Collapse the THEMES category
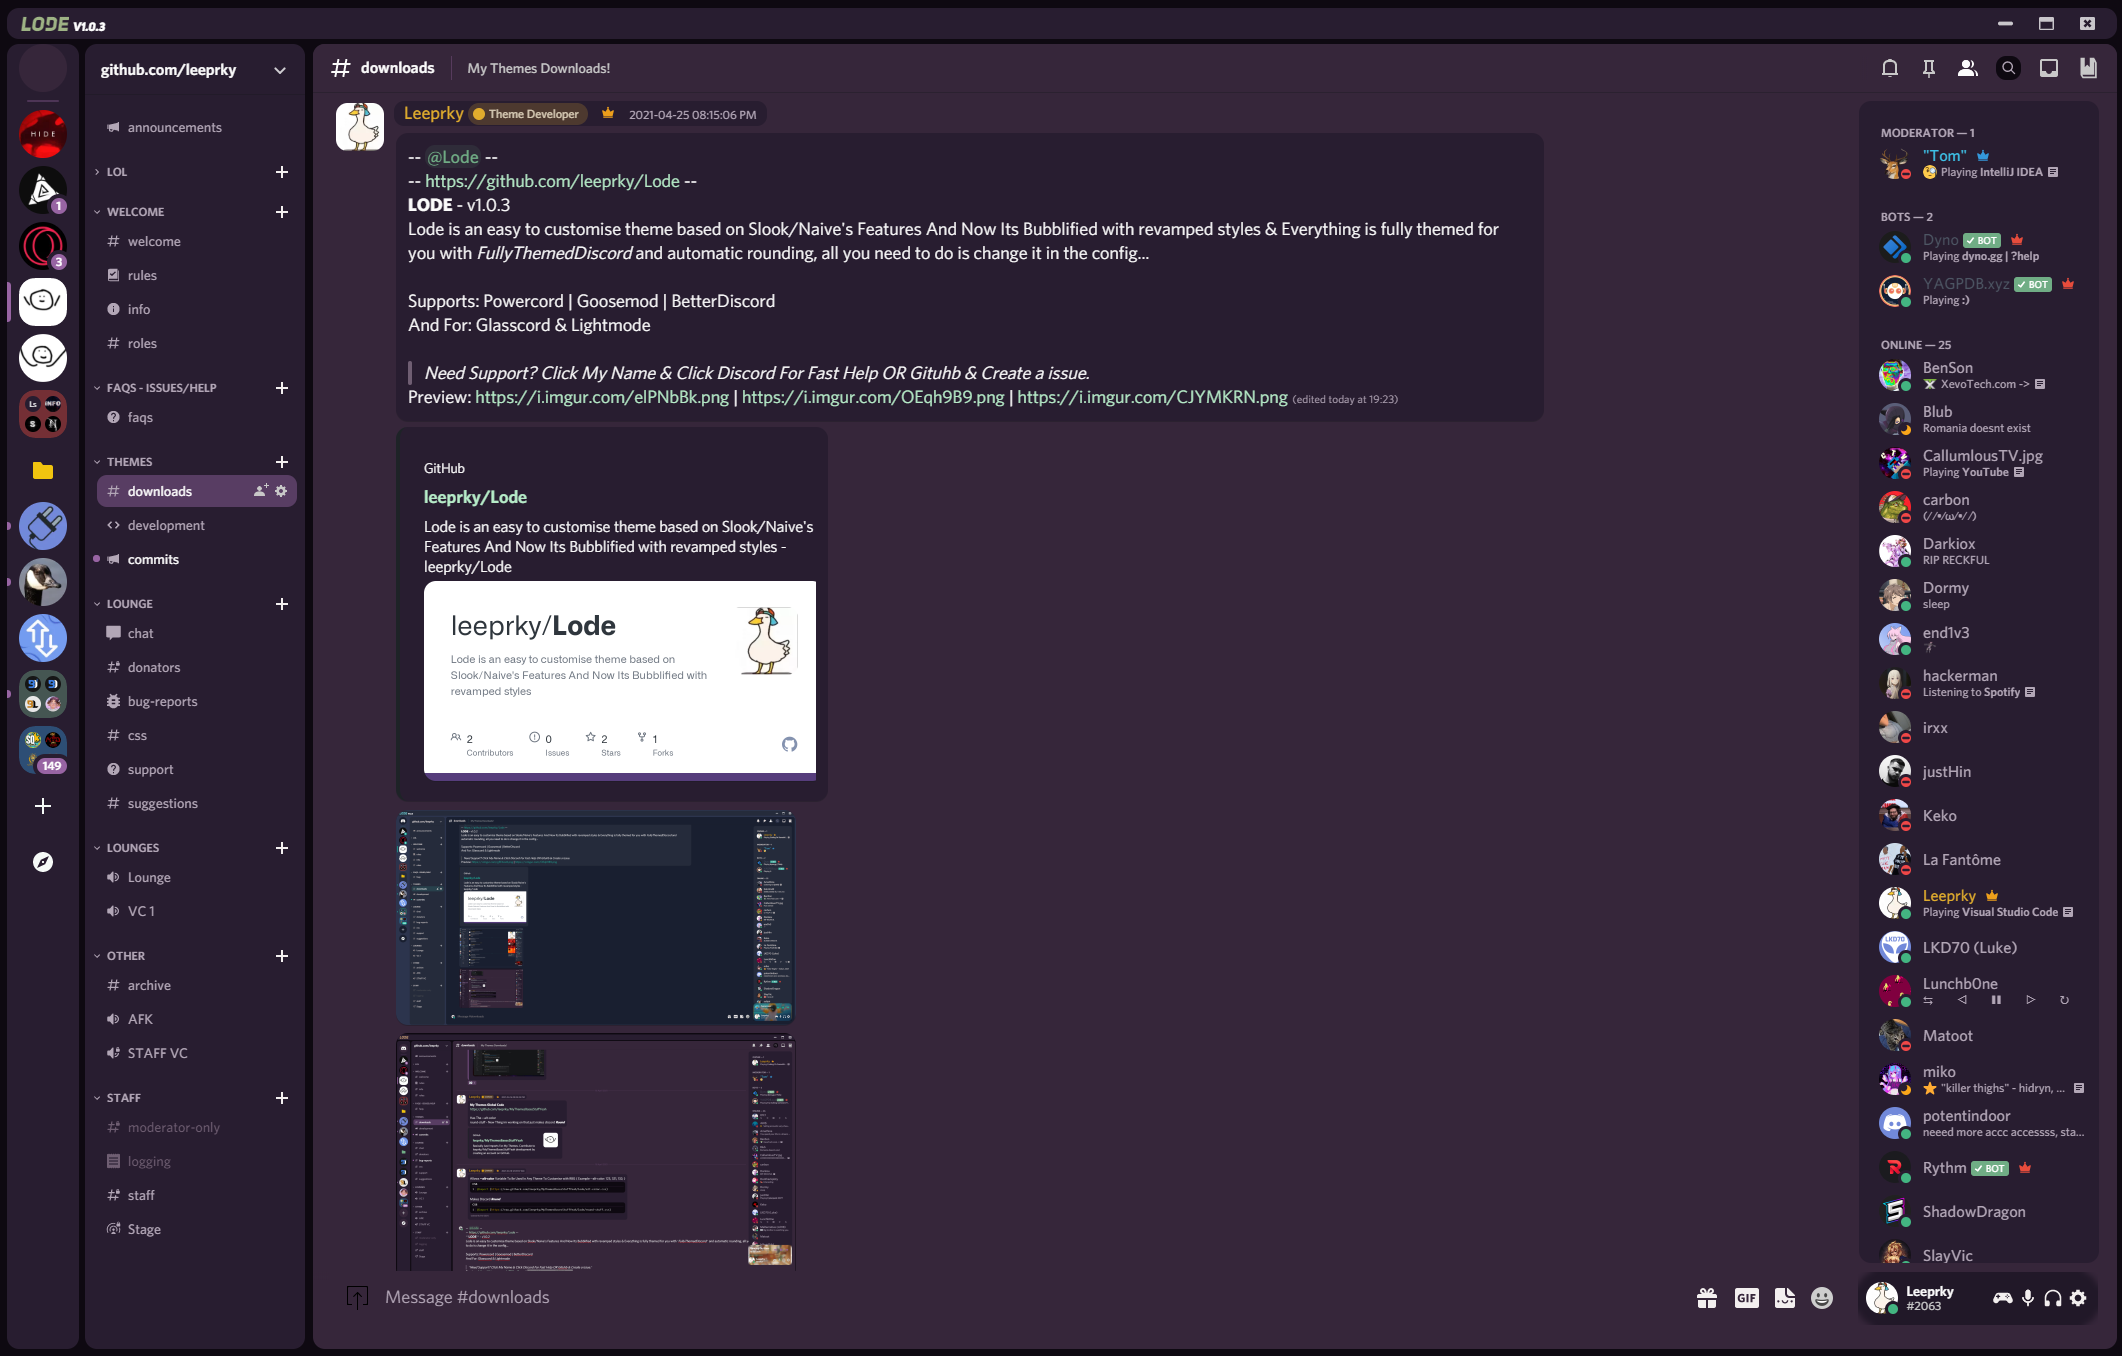 130,462
